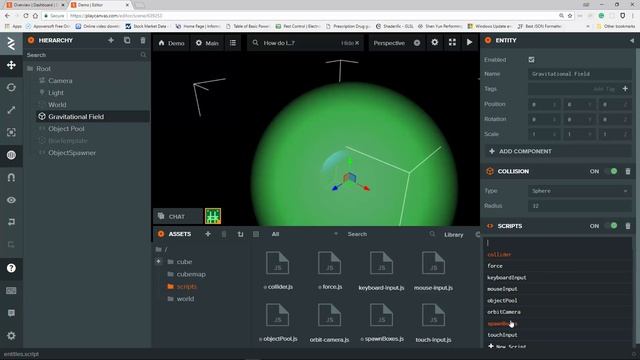Select the Resize element tool
The height and width of the screenshot is (360, 640).
[11, 132]
